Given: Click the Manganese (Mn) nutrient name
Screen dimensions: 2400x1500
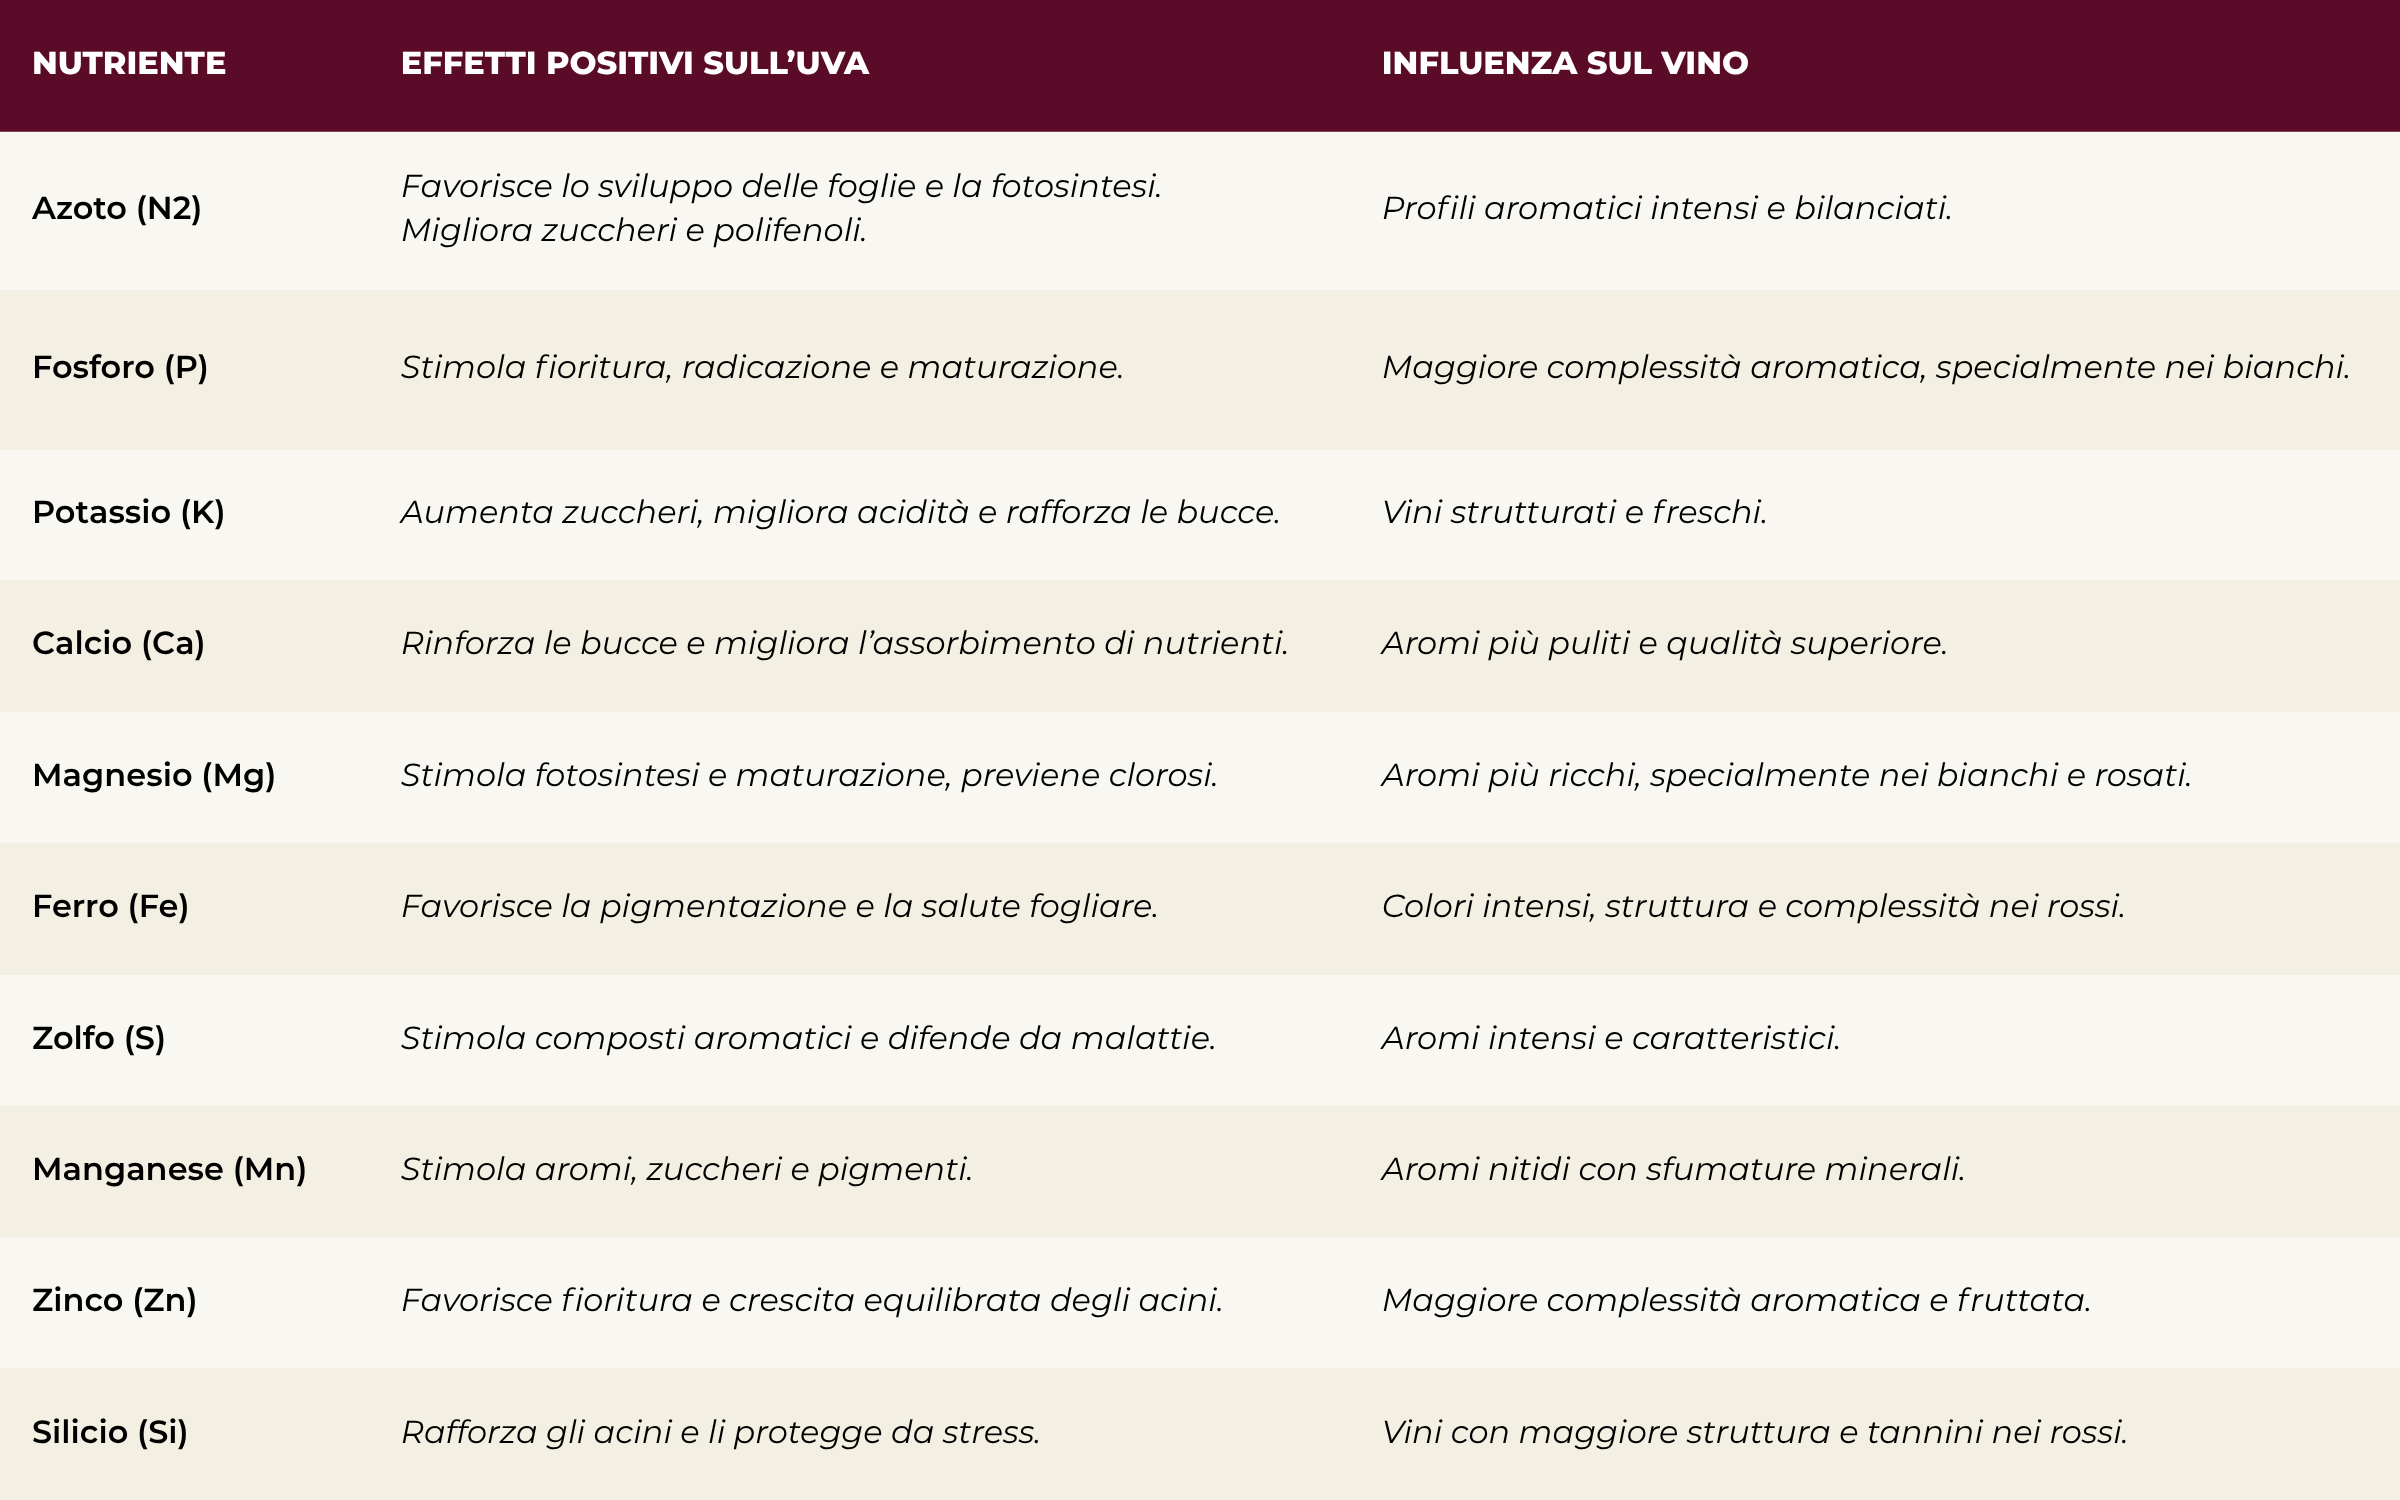Looking at the screenshot, I should coord(169,1169).
